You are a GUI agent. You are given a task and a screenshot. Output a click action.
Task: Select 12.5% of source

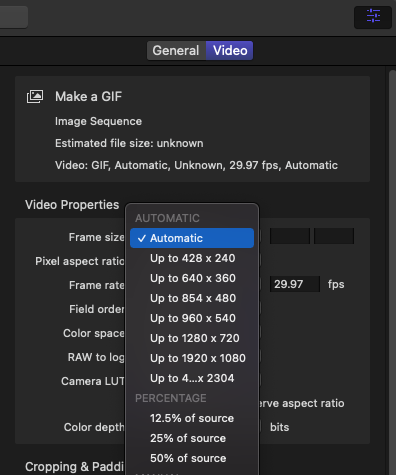coord(192,418)
